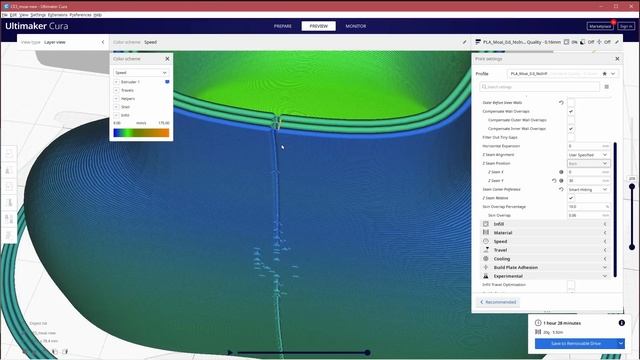Toggle Infill Travel Optimization checkbox
640x360 pixels.
pyautogui.click(x=571, y=284)
